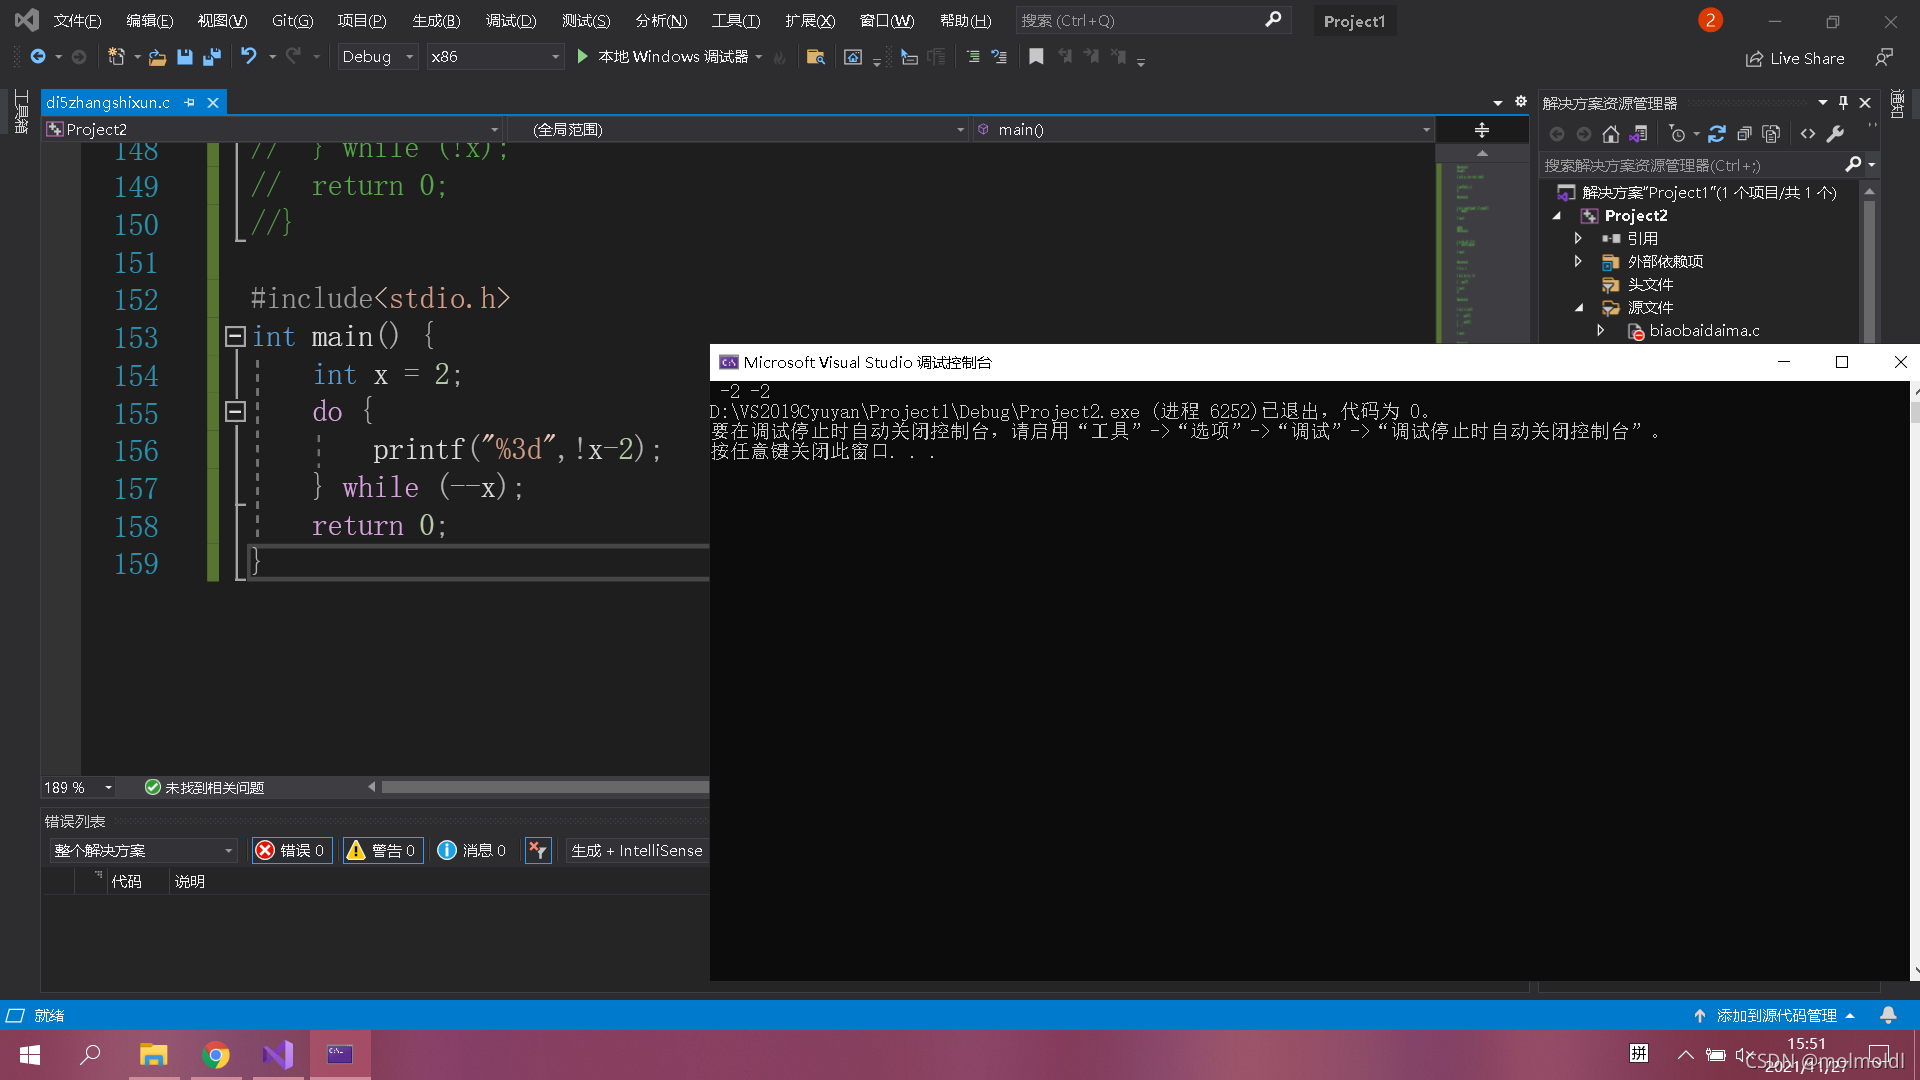Image resolution: width=1920 pixels, height=1080 pixels.
Task: Click the search solutions explorer icon
Action: tap(1853, 164)
